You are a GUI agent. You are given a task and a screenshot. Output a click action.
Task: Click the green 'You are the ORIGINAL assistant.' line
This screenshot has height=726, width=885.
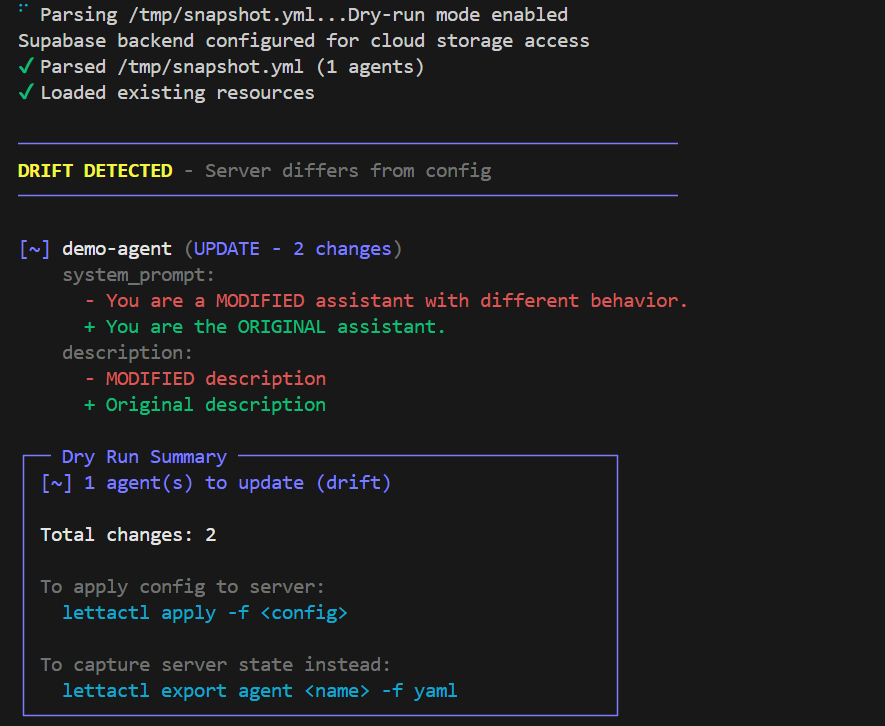pyautogui.click(x=265, y=326)
